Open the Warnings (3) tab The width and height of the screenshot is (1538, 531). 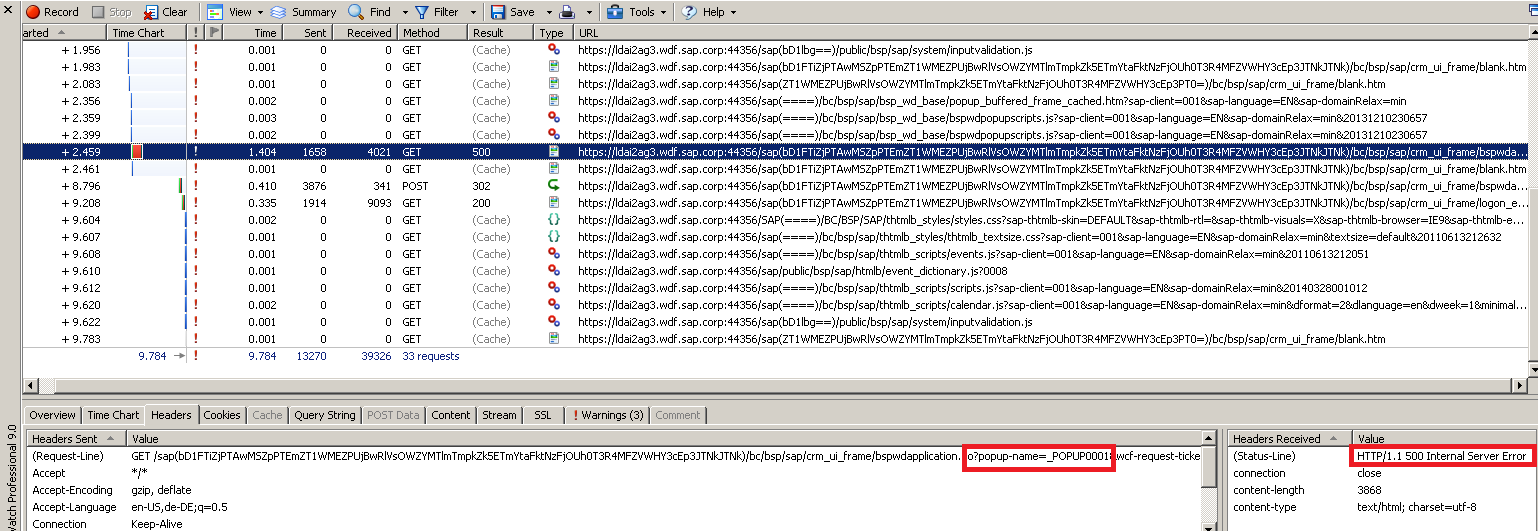[x=607, y=415]
